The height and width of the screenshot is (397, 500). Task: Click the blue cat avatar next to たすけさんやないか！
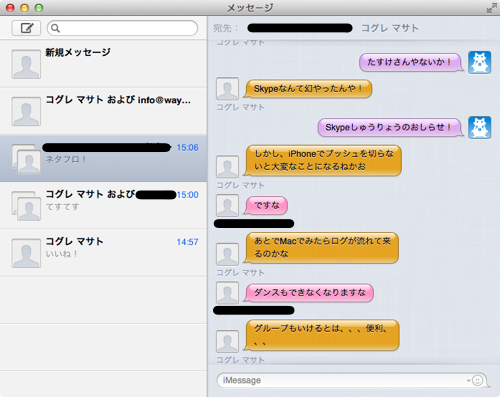pos(479,62)
